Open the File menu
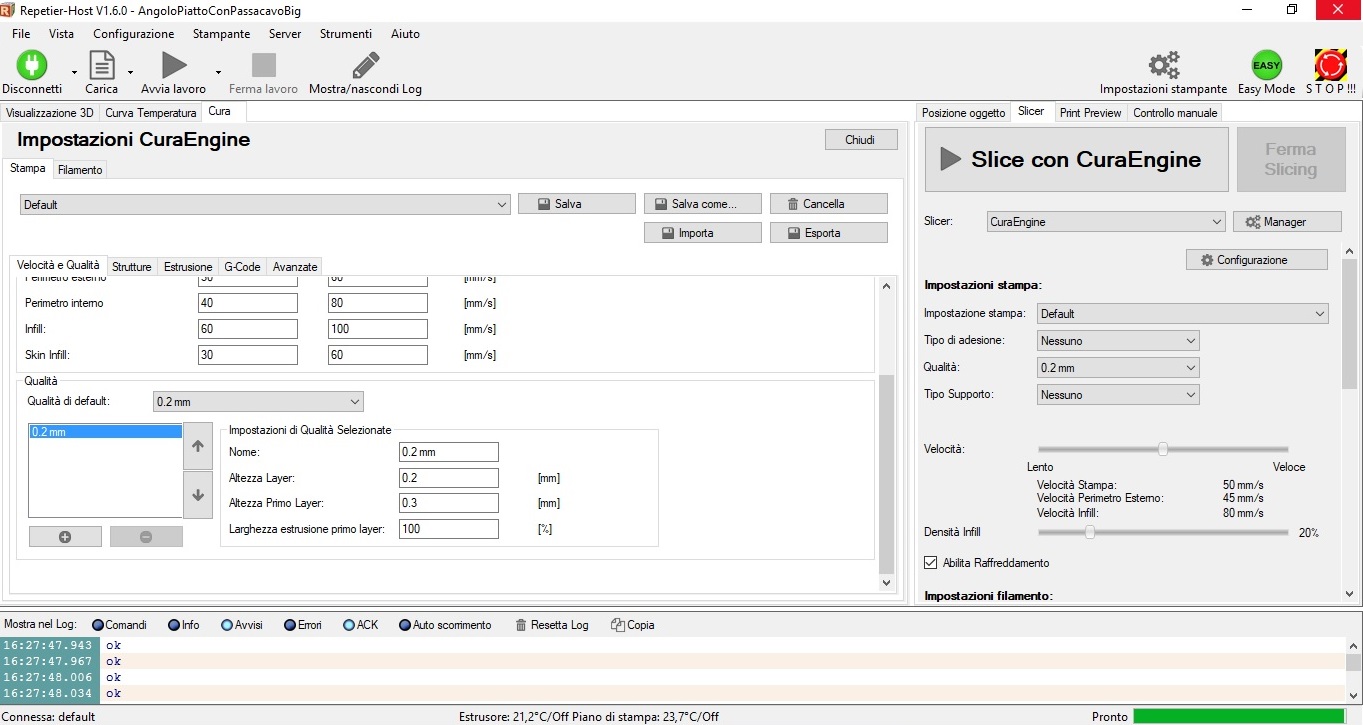Image resolution: width=1363 pixels, height=725 pixels. tap(21, 34)
